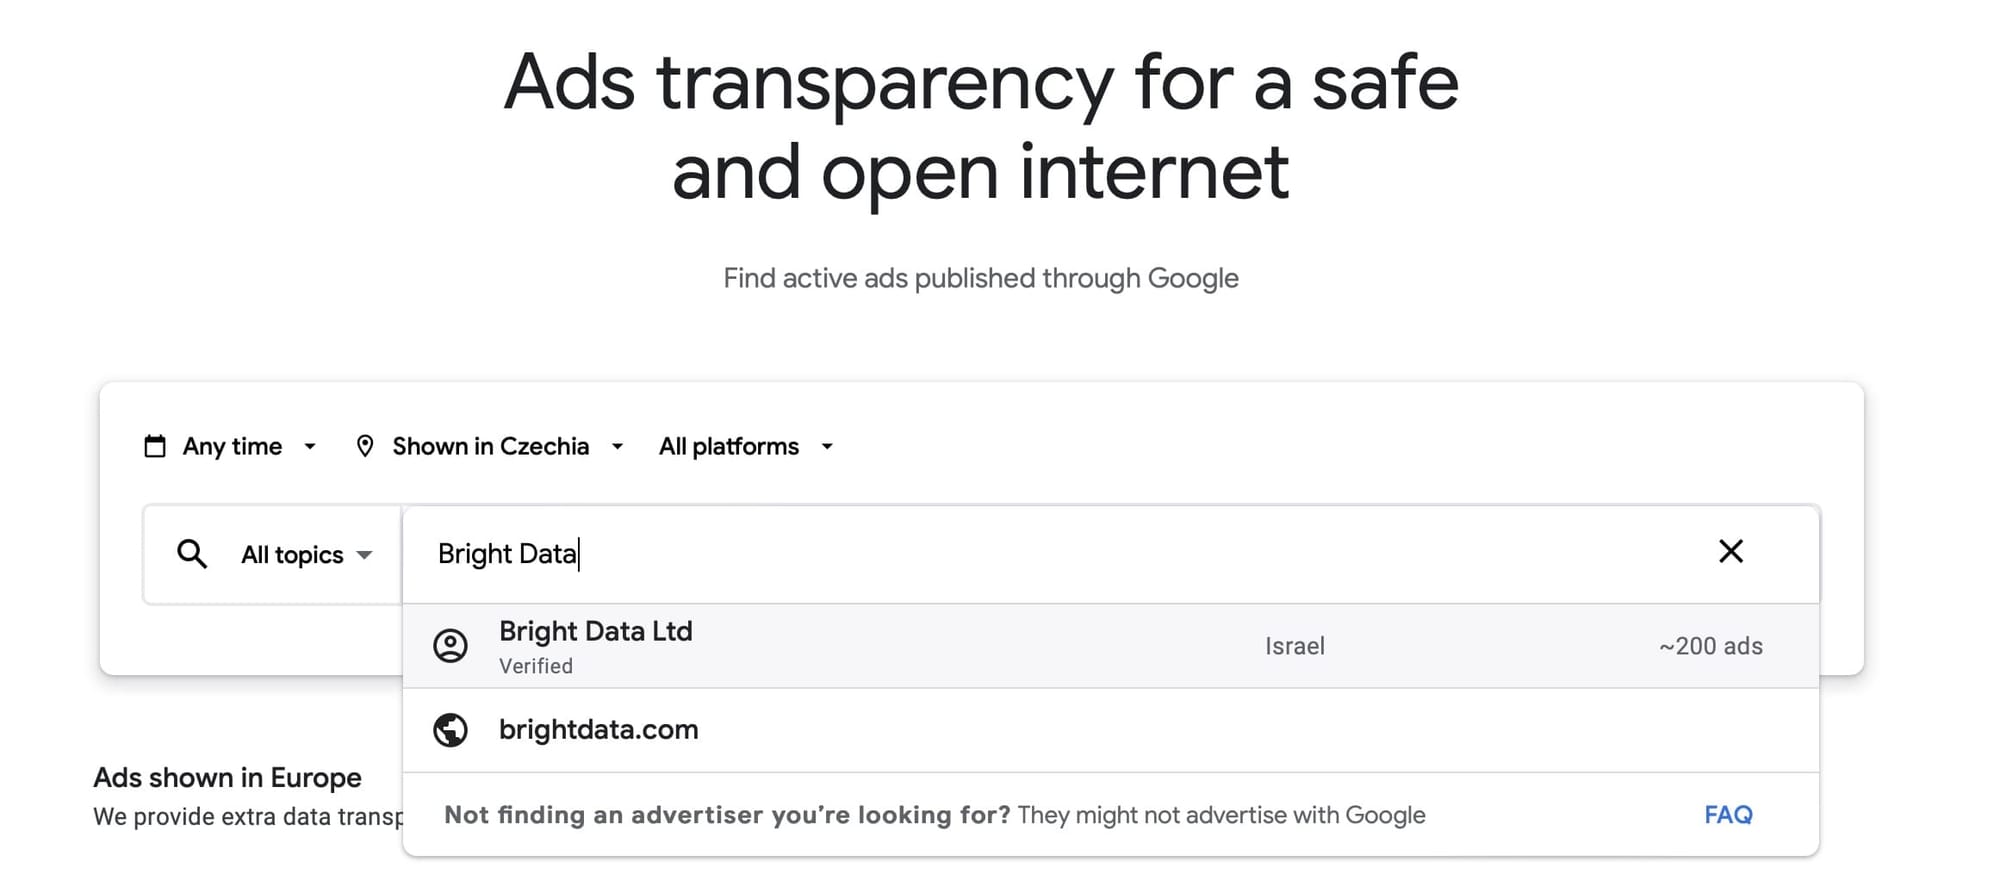Click the chevron beside Any time

click(311, 447)
